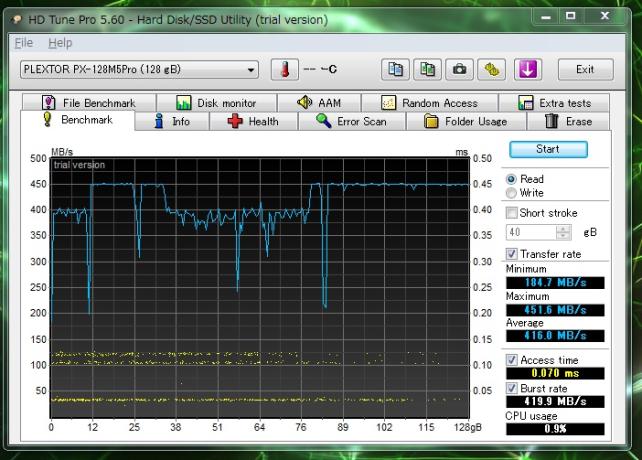Viewport: 642px width, 460px height.
Task: Open the Error Scan magnifier tab
Action: click(x=350, y=121)
